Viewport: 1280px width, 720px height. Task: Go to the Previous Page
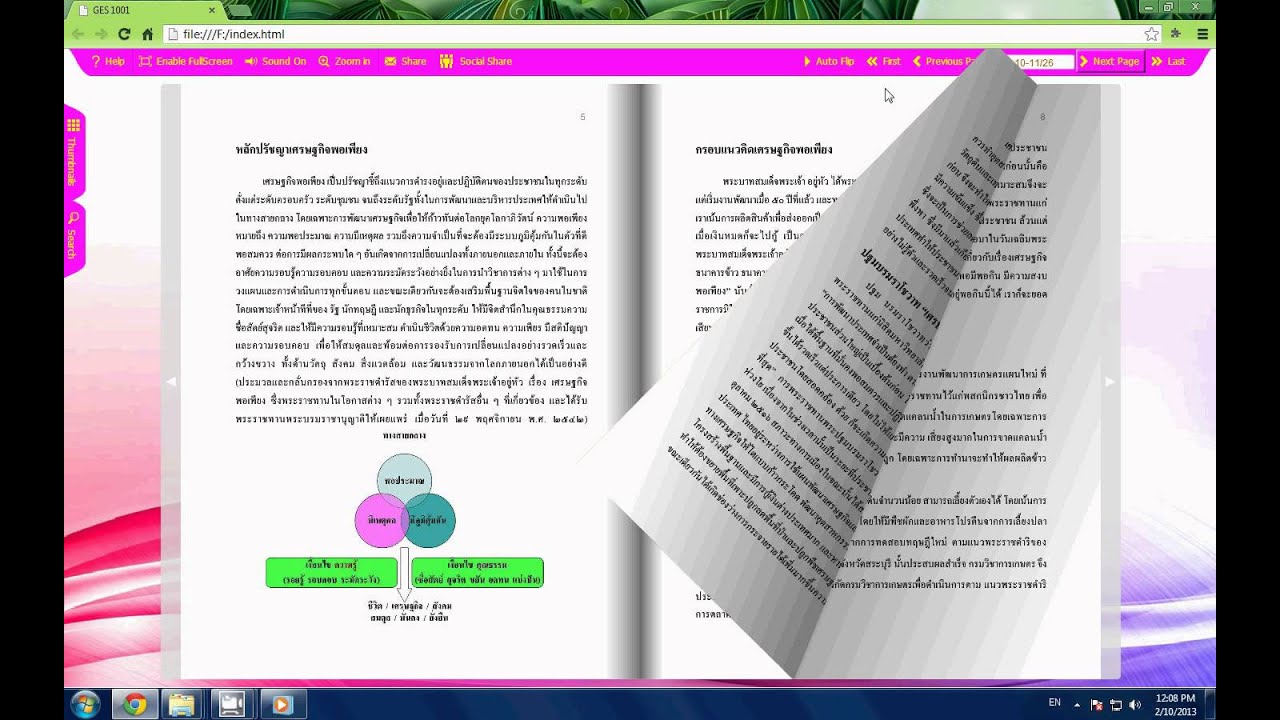point(944,61)
